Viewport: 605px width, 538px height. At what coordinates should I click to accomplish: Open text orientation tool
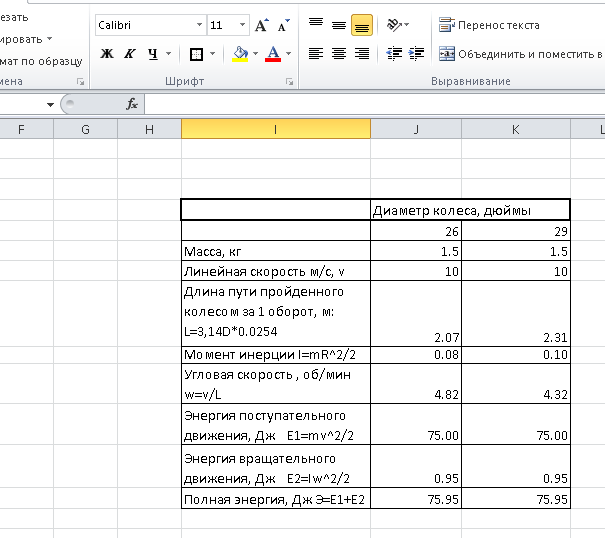394,25
